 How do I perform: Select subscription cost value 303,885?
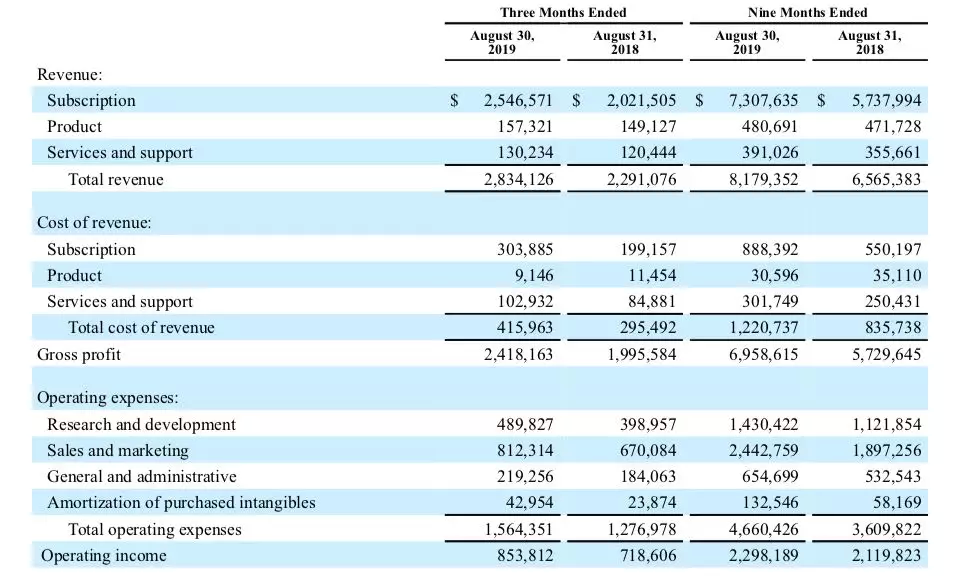[525, 250]
